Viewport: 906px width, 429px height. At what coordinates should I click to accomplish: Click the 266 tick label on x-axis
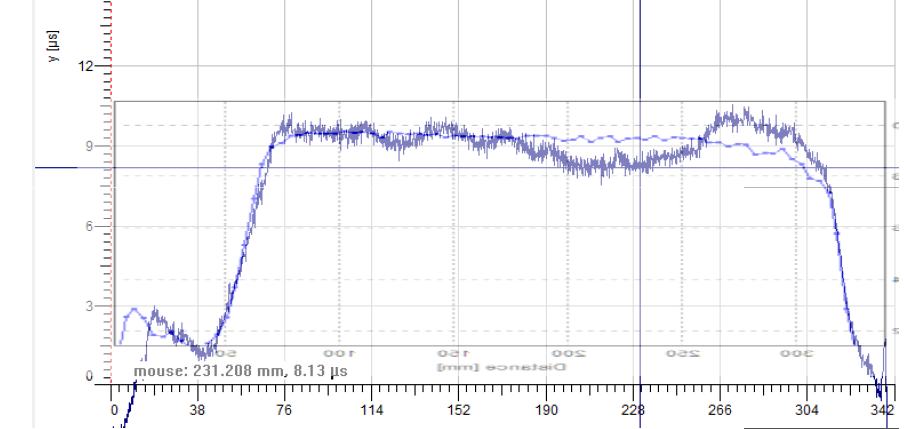720,410
